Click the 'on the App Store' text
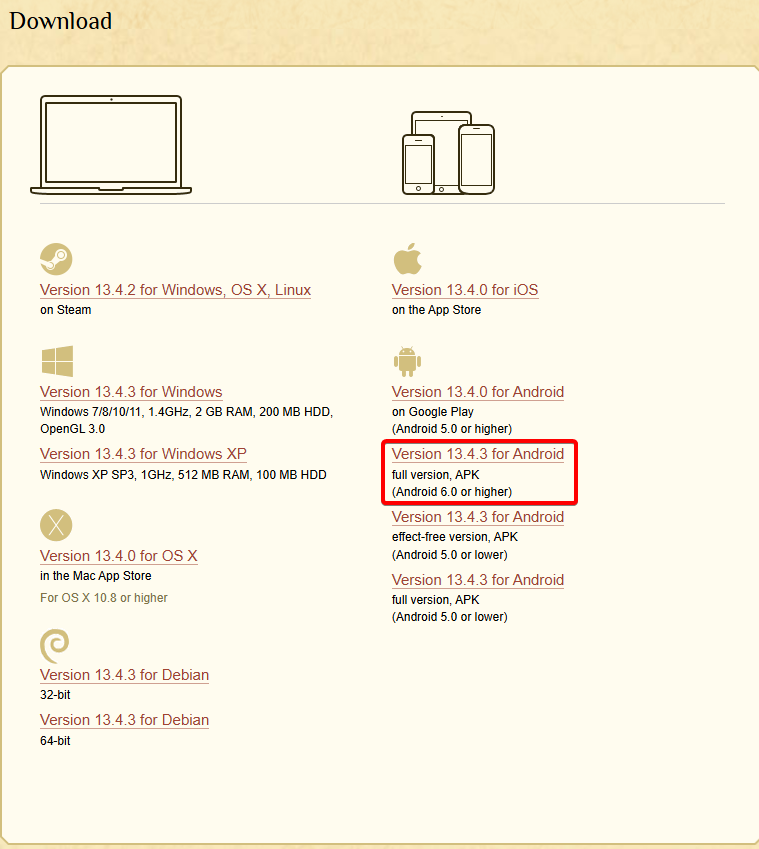Screen dimensions: 759x849 pos(436,310)
